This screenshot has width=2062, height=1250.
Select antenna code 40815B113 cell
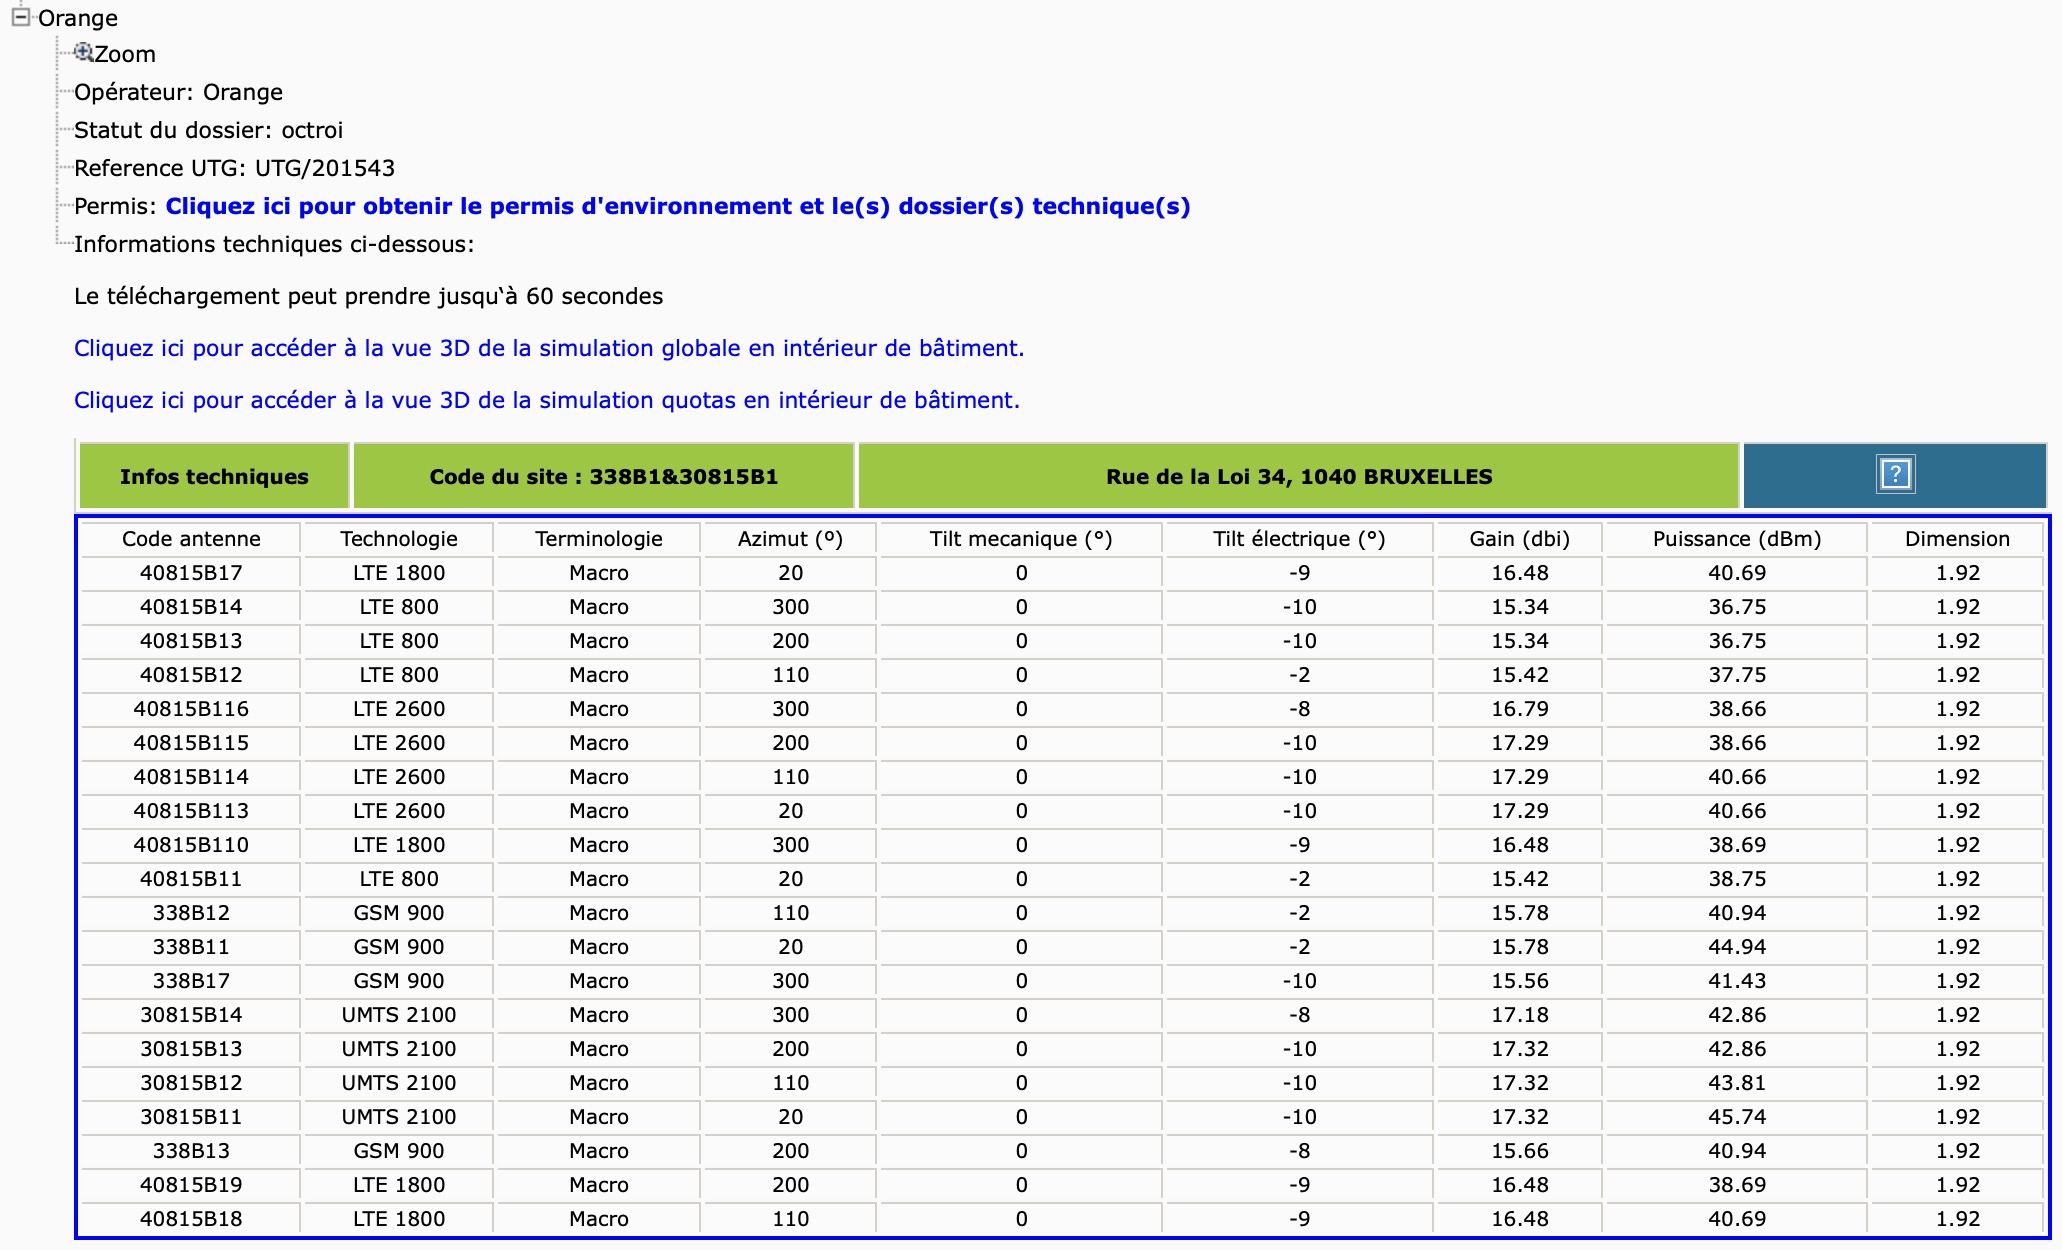[191, 811]
